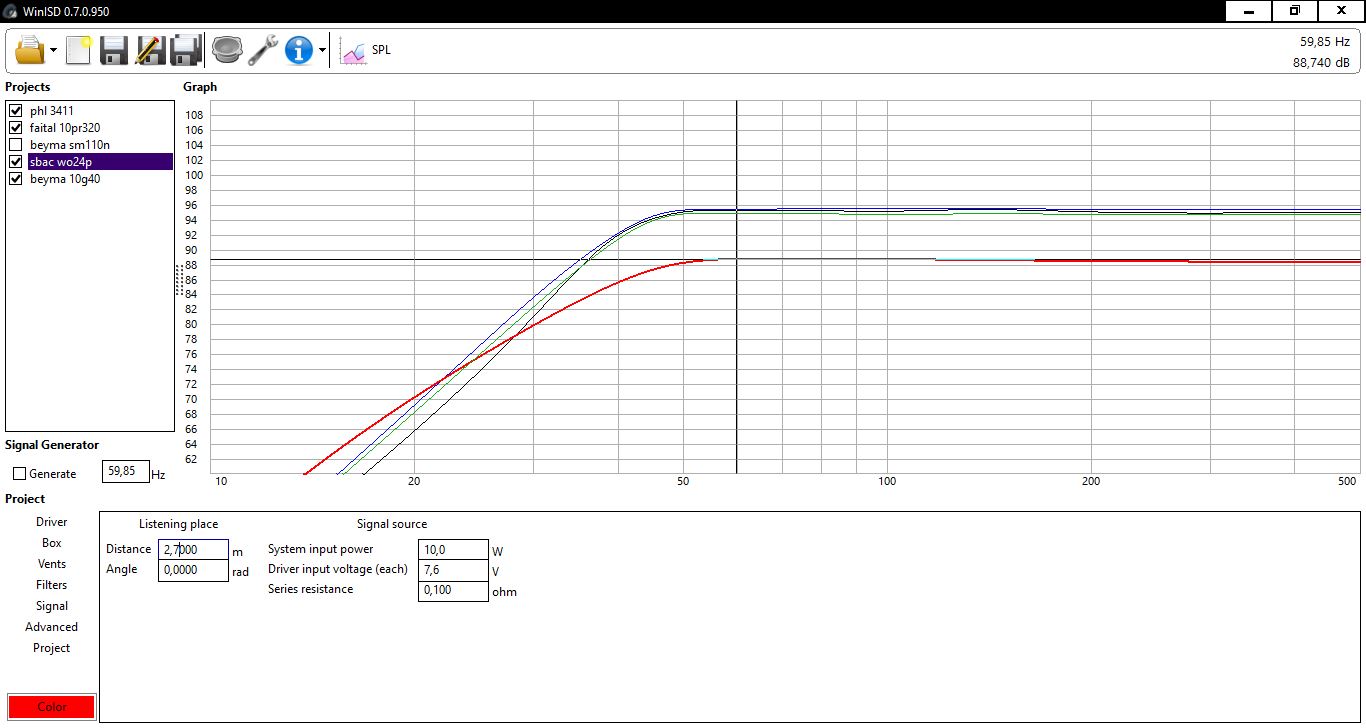Select the phl 3411 project name
The image size is (1366, 728).
[52, 111]
